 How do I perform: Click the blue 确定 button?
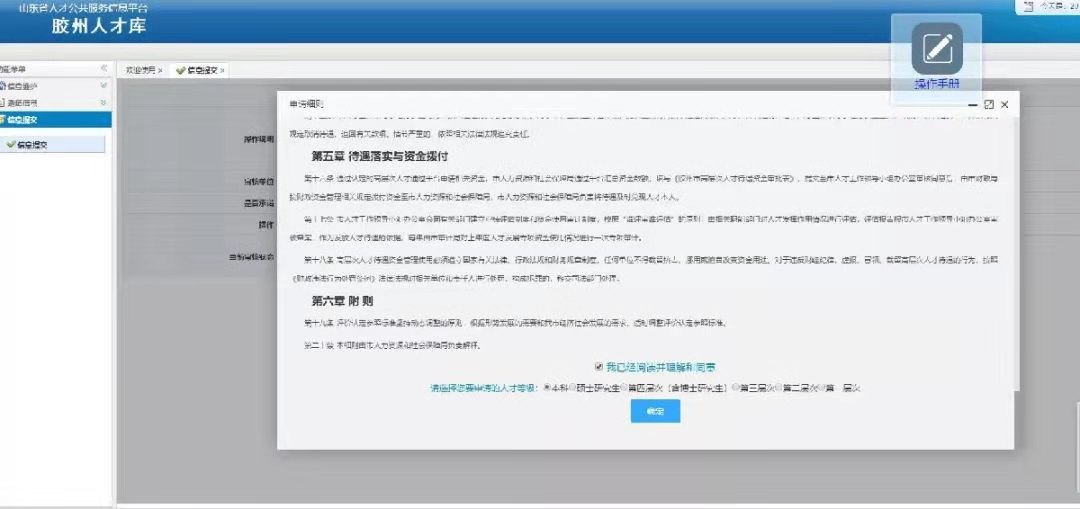655,411
